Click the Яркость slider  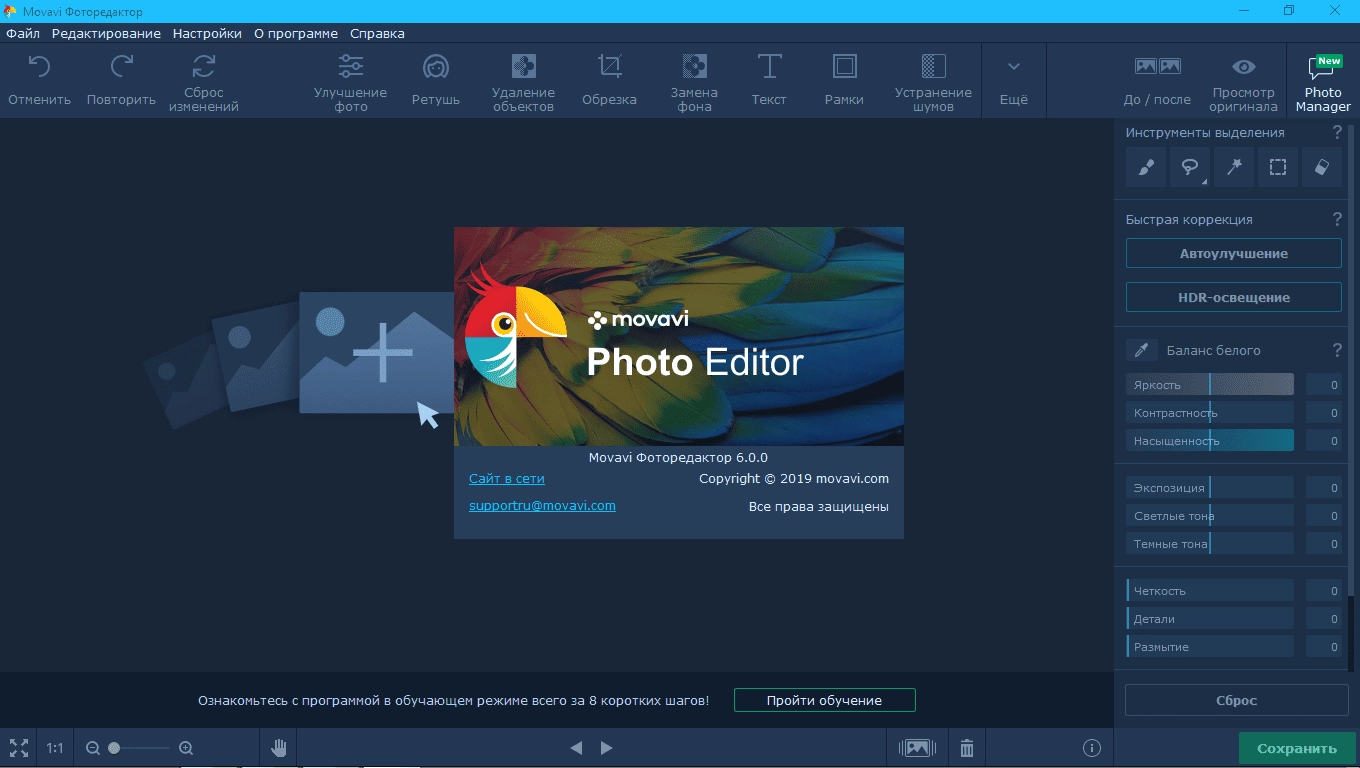tap(1210, 385)
